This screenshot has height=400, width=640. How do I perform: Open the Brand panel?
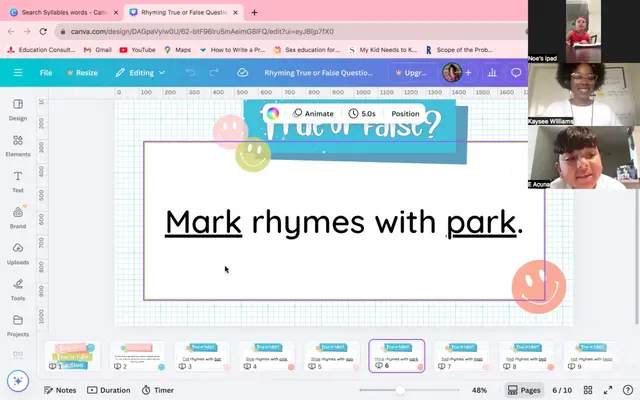(18, 218)
